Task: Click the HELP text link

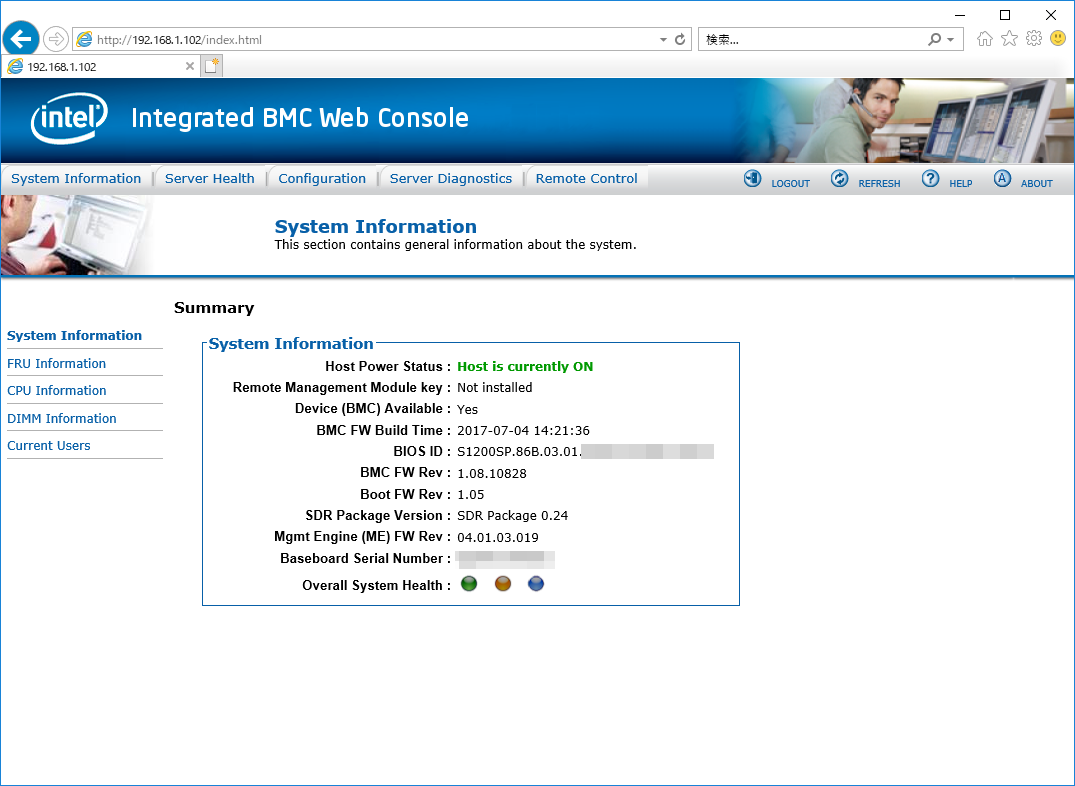Action: 961,184
